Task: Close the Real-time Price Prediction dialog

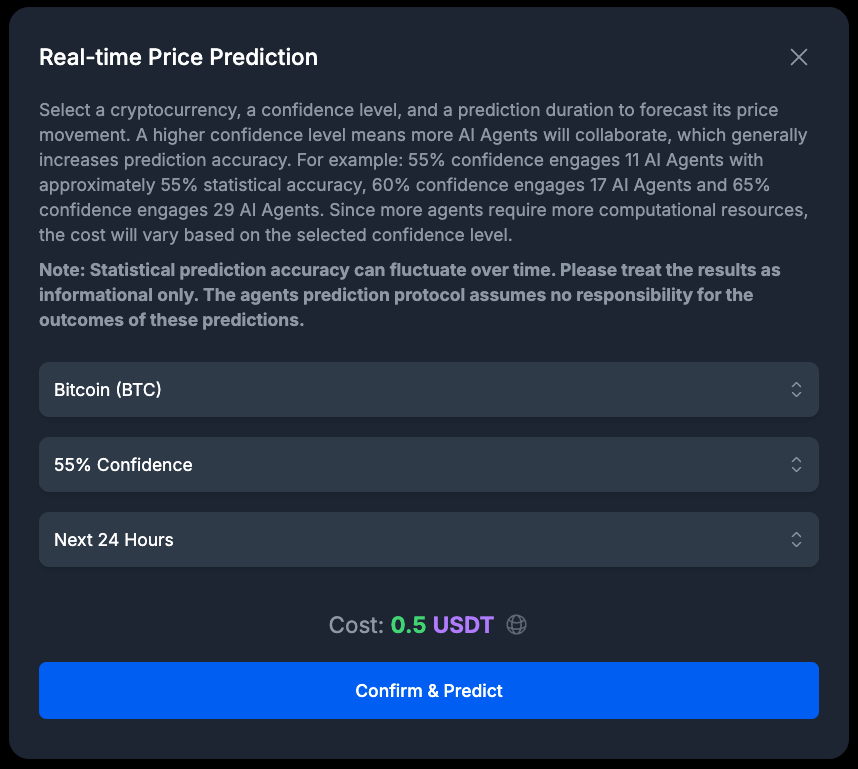Action: pos(798,57)
